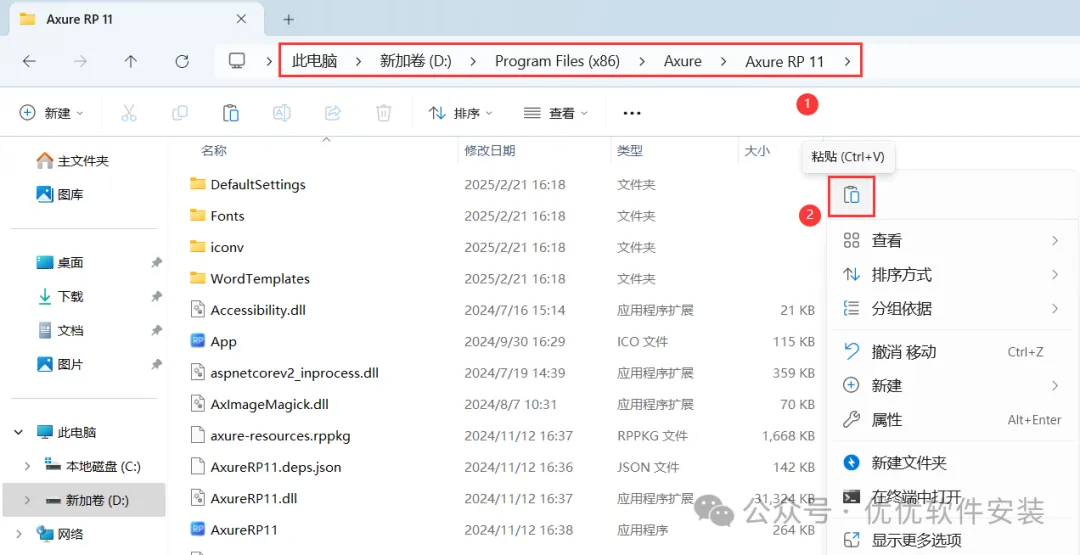Open the three-dots more options menu

pos(632,114)
